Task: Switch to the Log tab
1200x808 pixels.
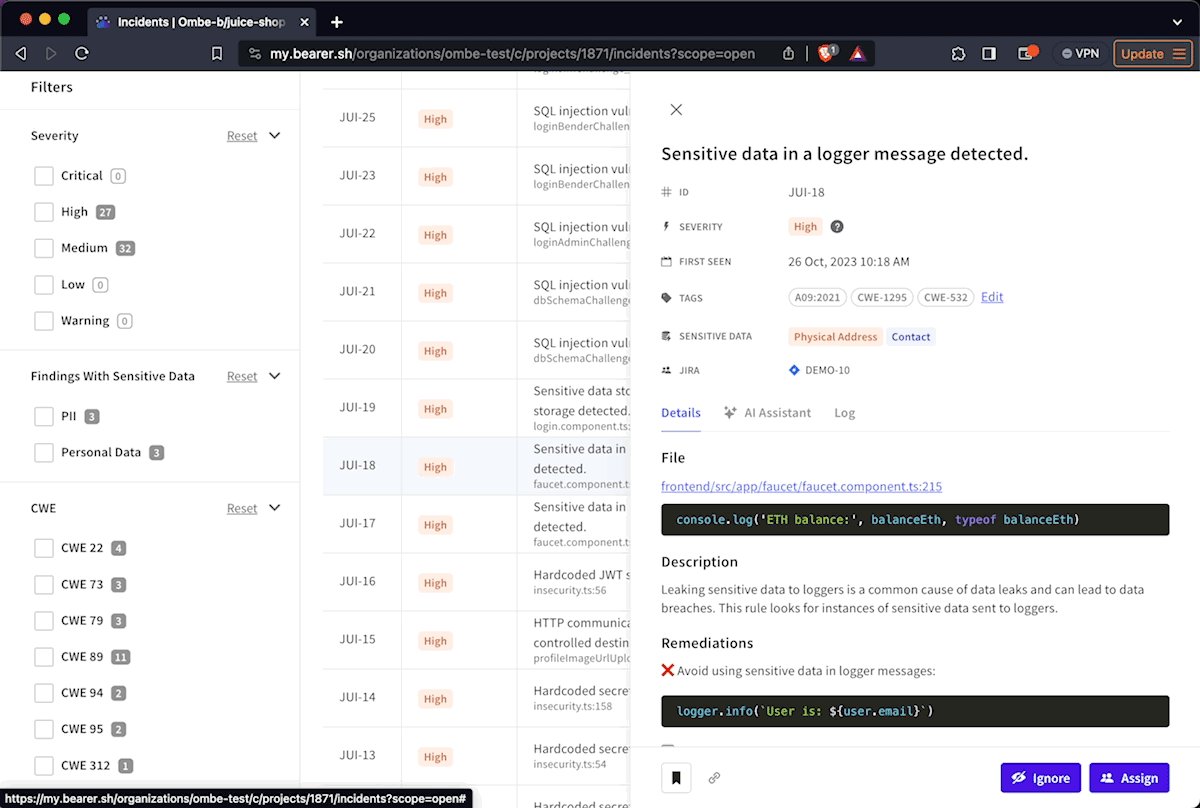Action: point(845,413)
